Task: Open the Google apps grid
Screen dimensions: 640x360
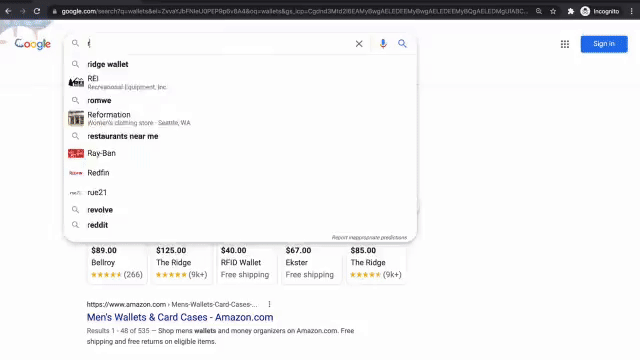Action: coord(565,44)
